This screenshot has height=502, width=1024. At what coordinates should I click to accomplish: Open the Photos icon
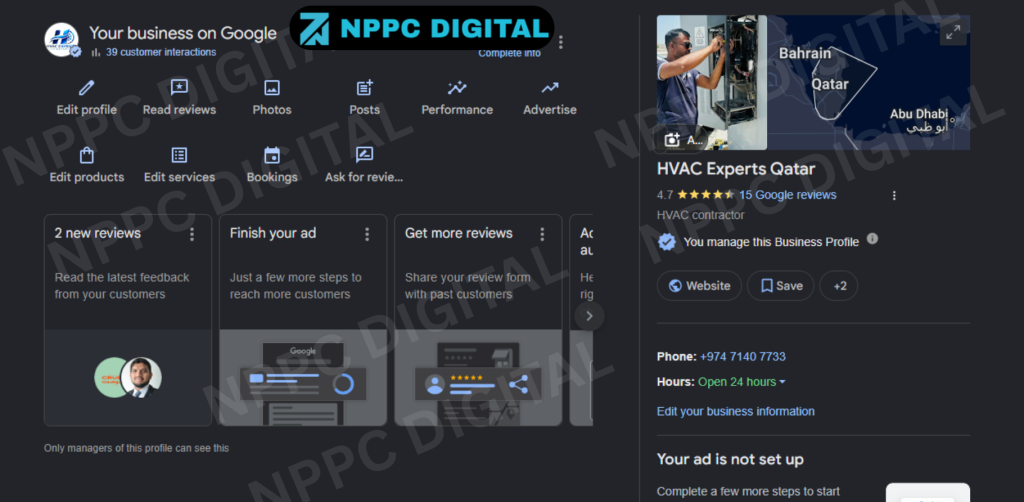coord(272,87)
